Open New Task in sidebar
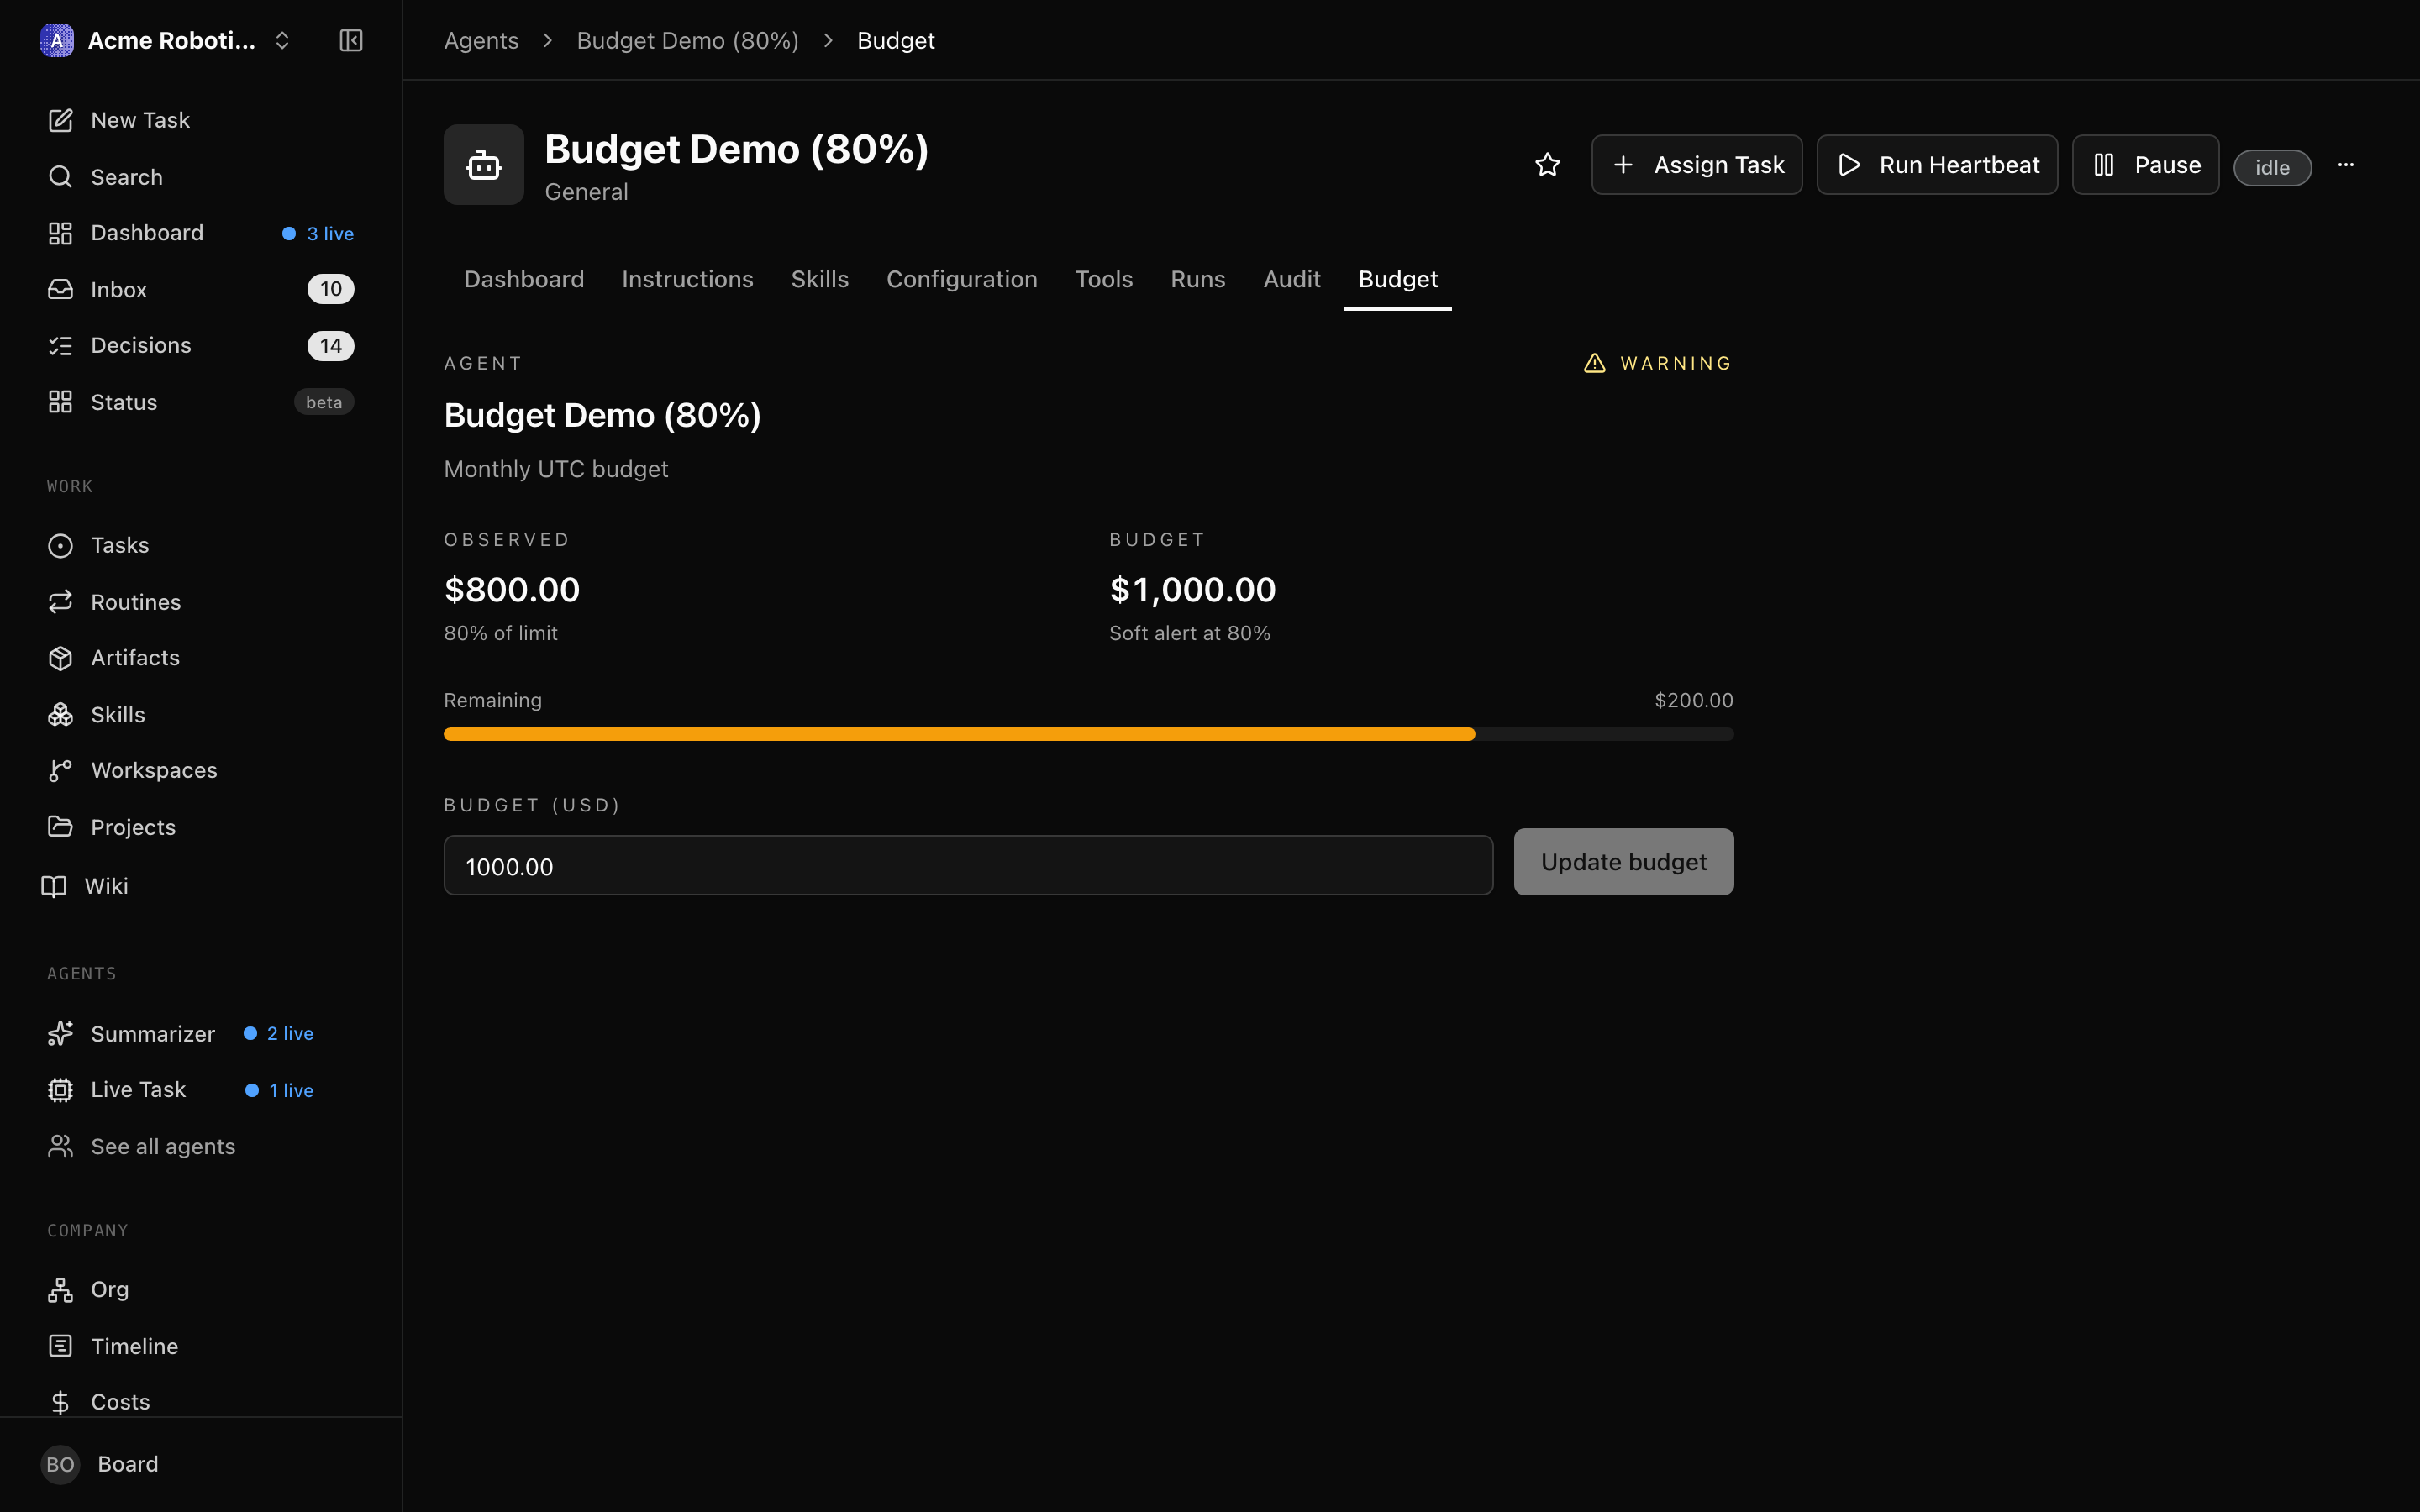The width and height of the screenshot is (2420, 1512). (200, 120)
